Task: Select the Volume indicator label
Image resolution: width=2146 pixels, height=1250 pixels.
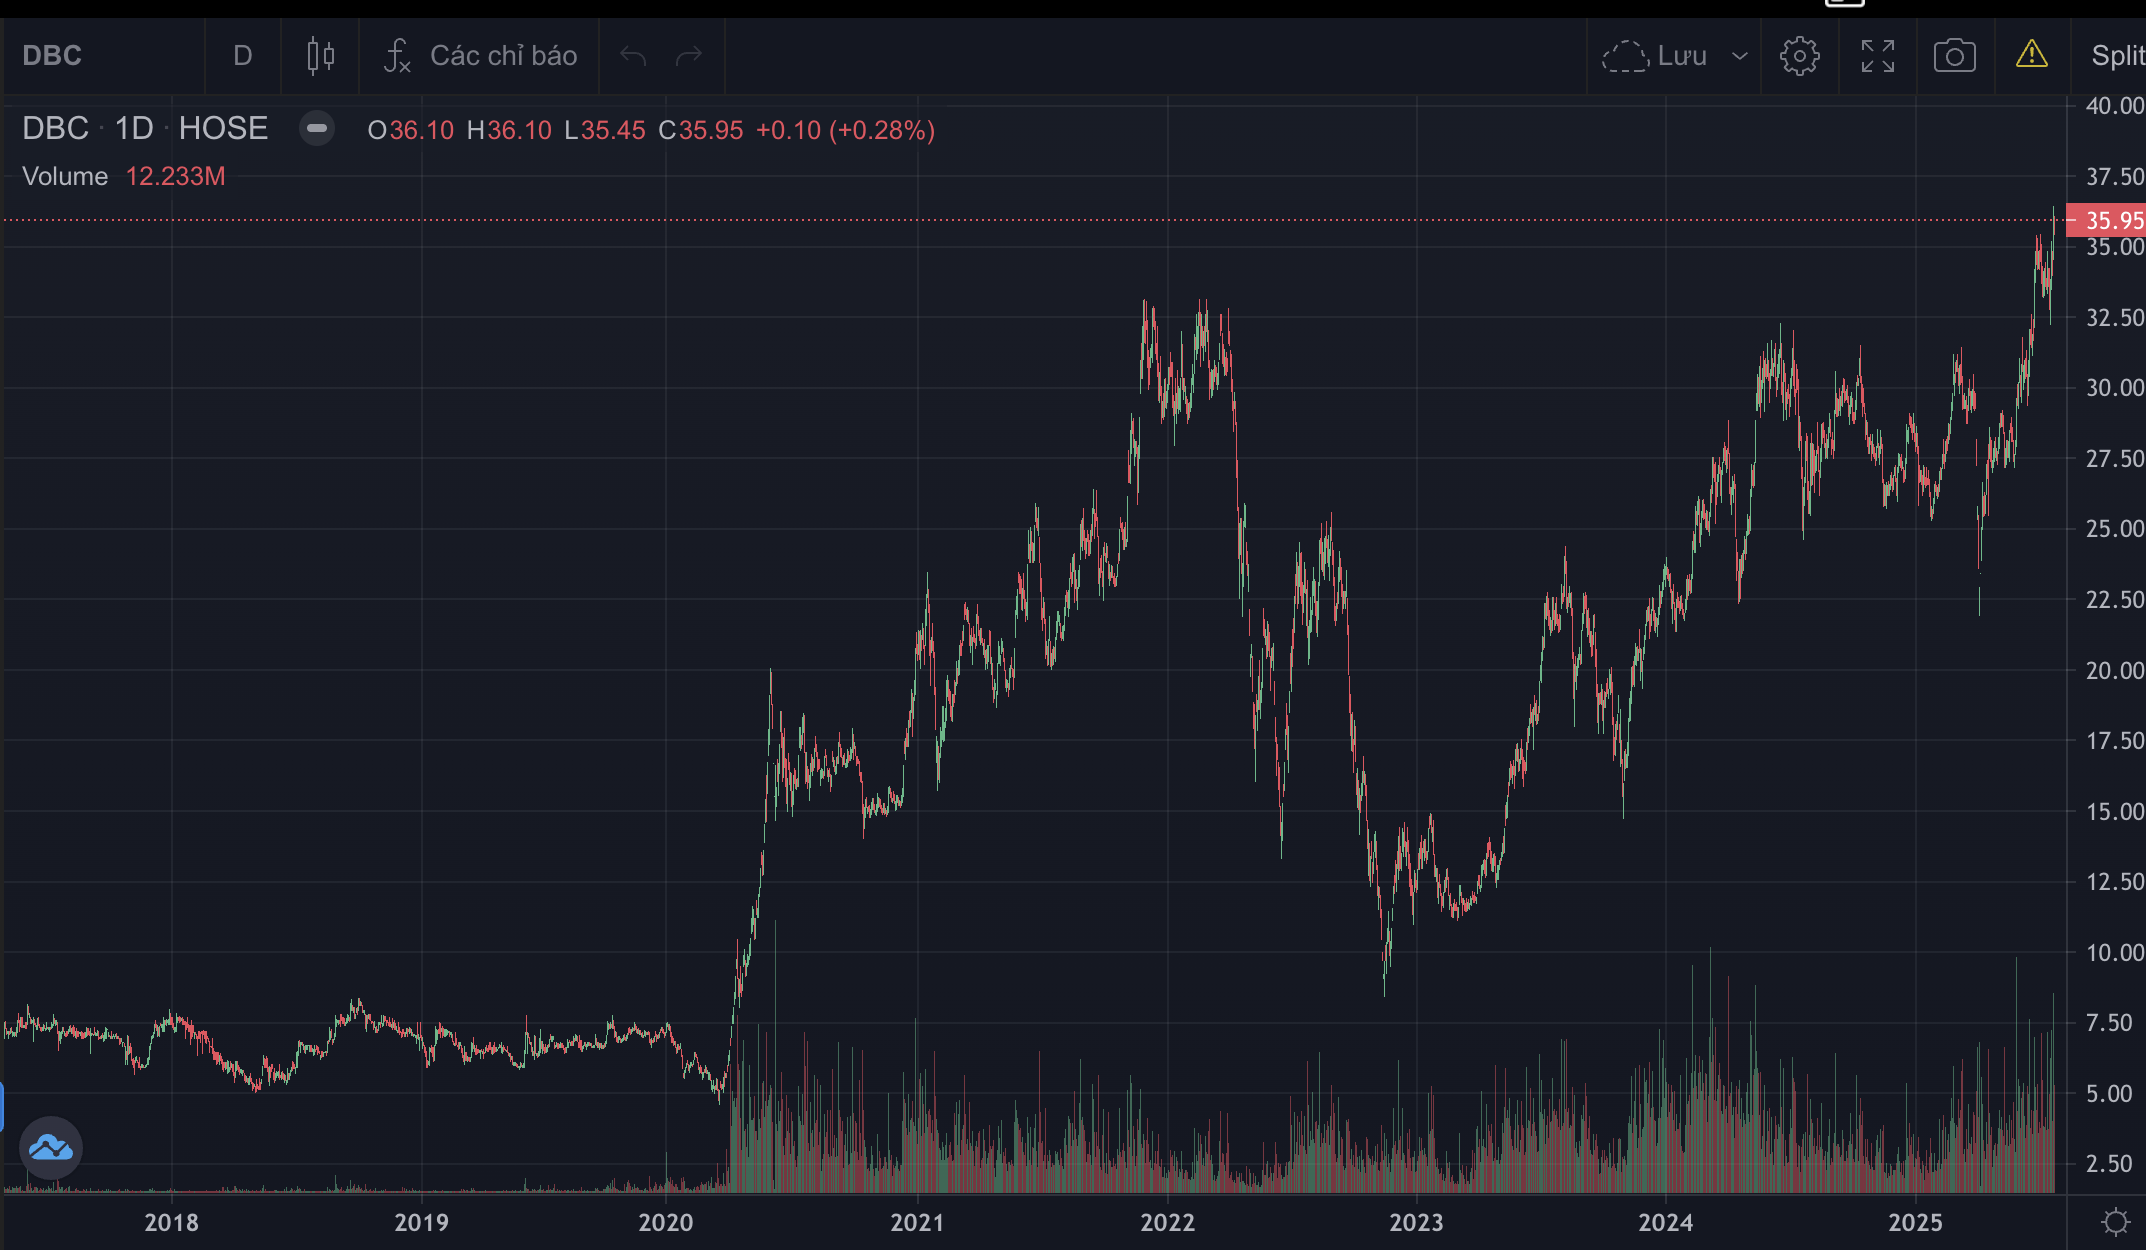Action: tap(65, 176)
